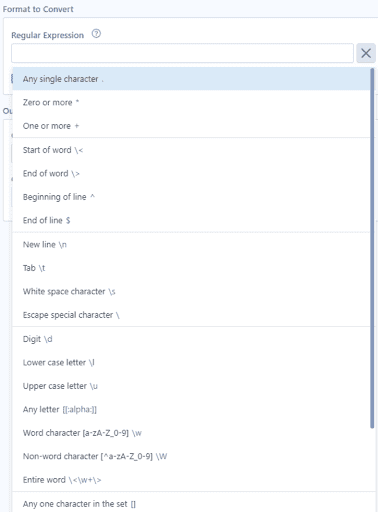Click the dropdown list vertical scrollbar
378x512 pixels.
pos(372,248)
